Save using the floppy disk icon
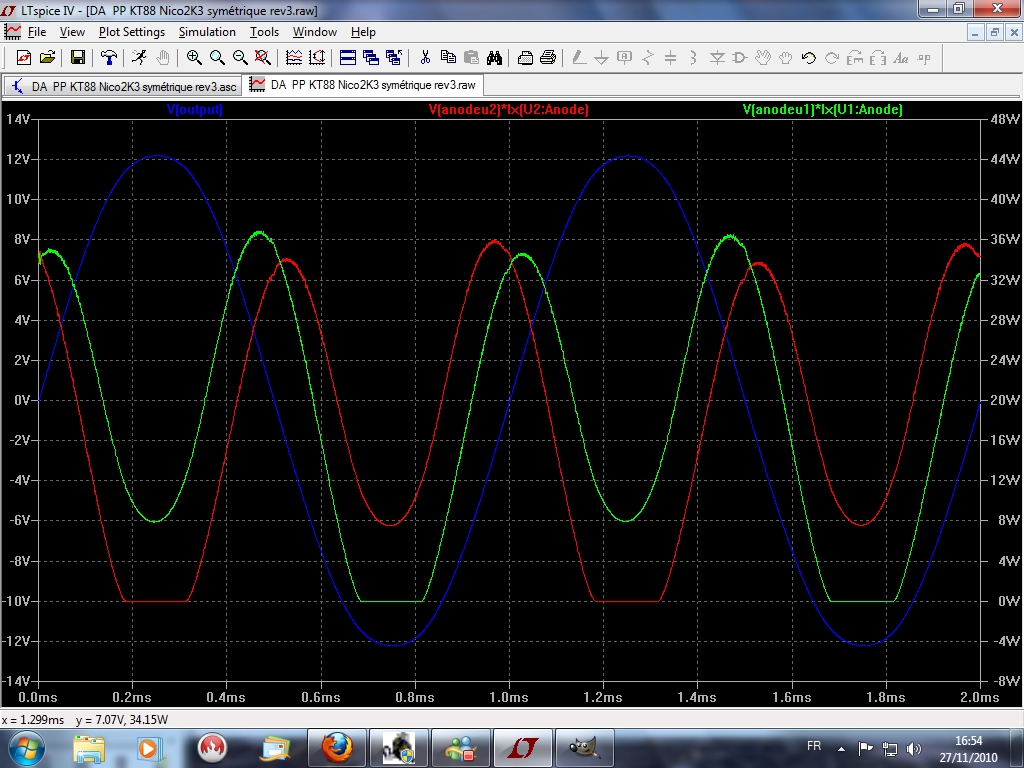Viewport: 1024px width, 768px height. point(78,58)
